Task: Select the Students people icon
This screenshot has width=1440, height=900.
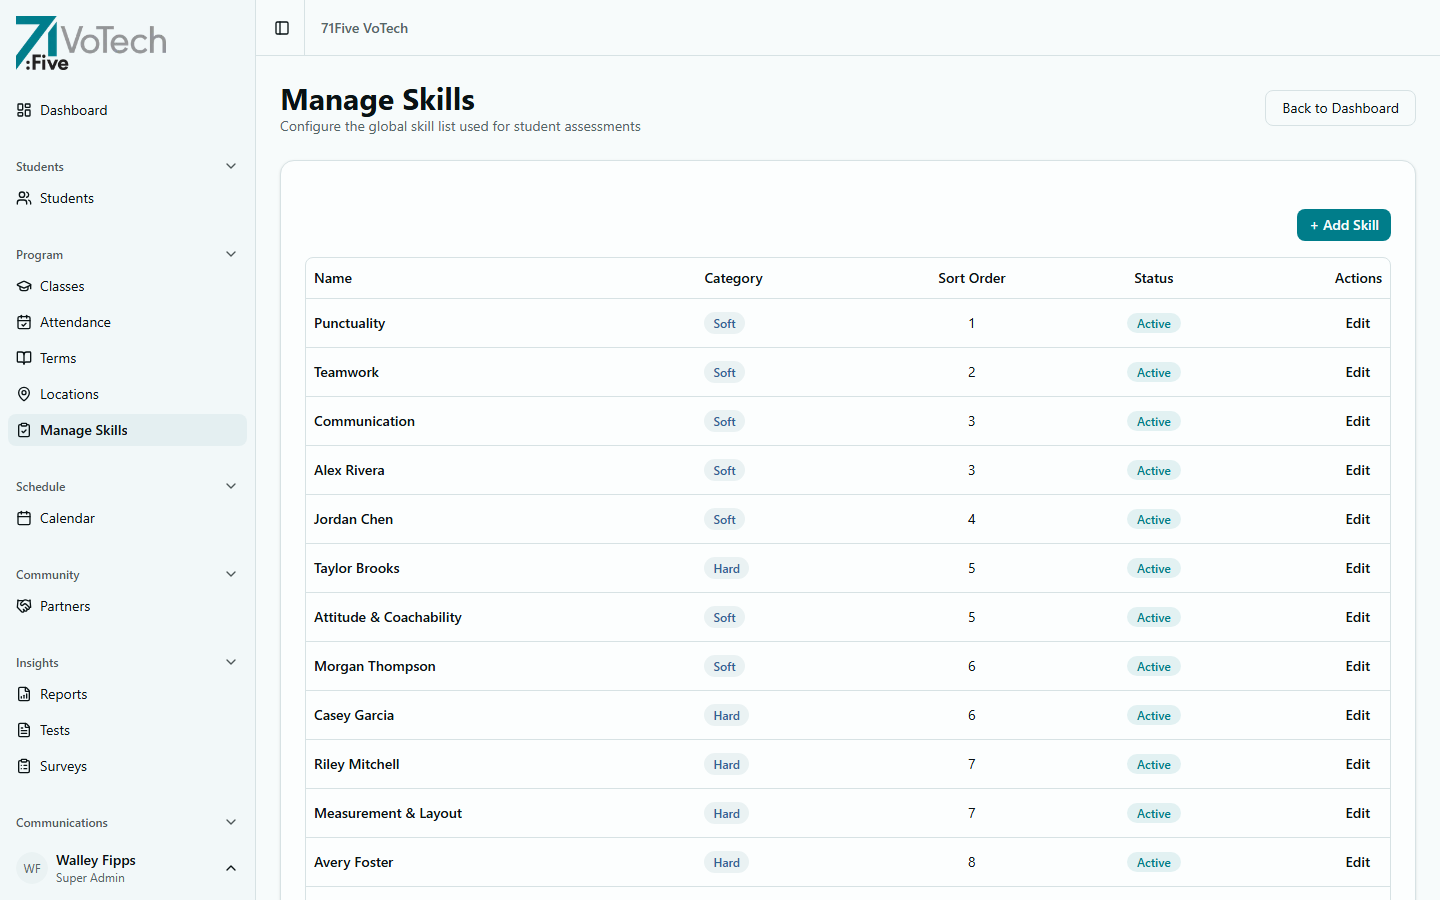Action: click(24, 198)
